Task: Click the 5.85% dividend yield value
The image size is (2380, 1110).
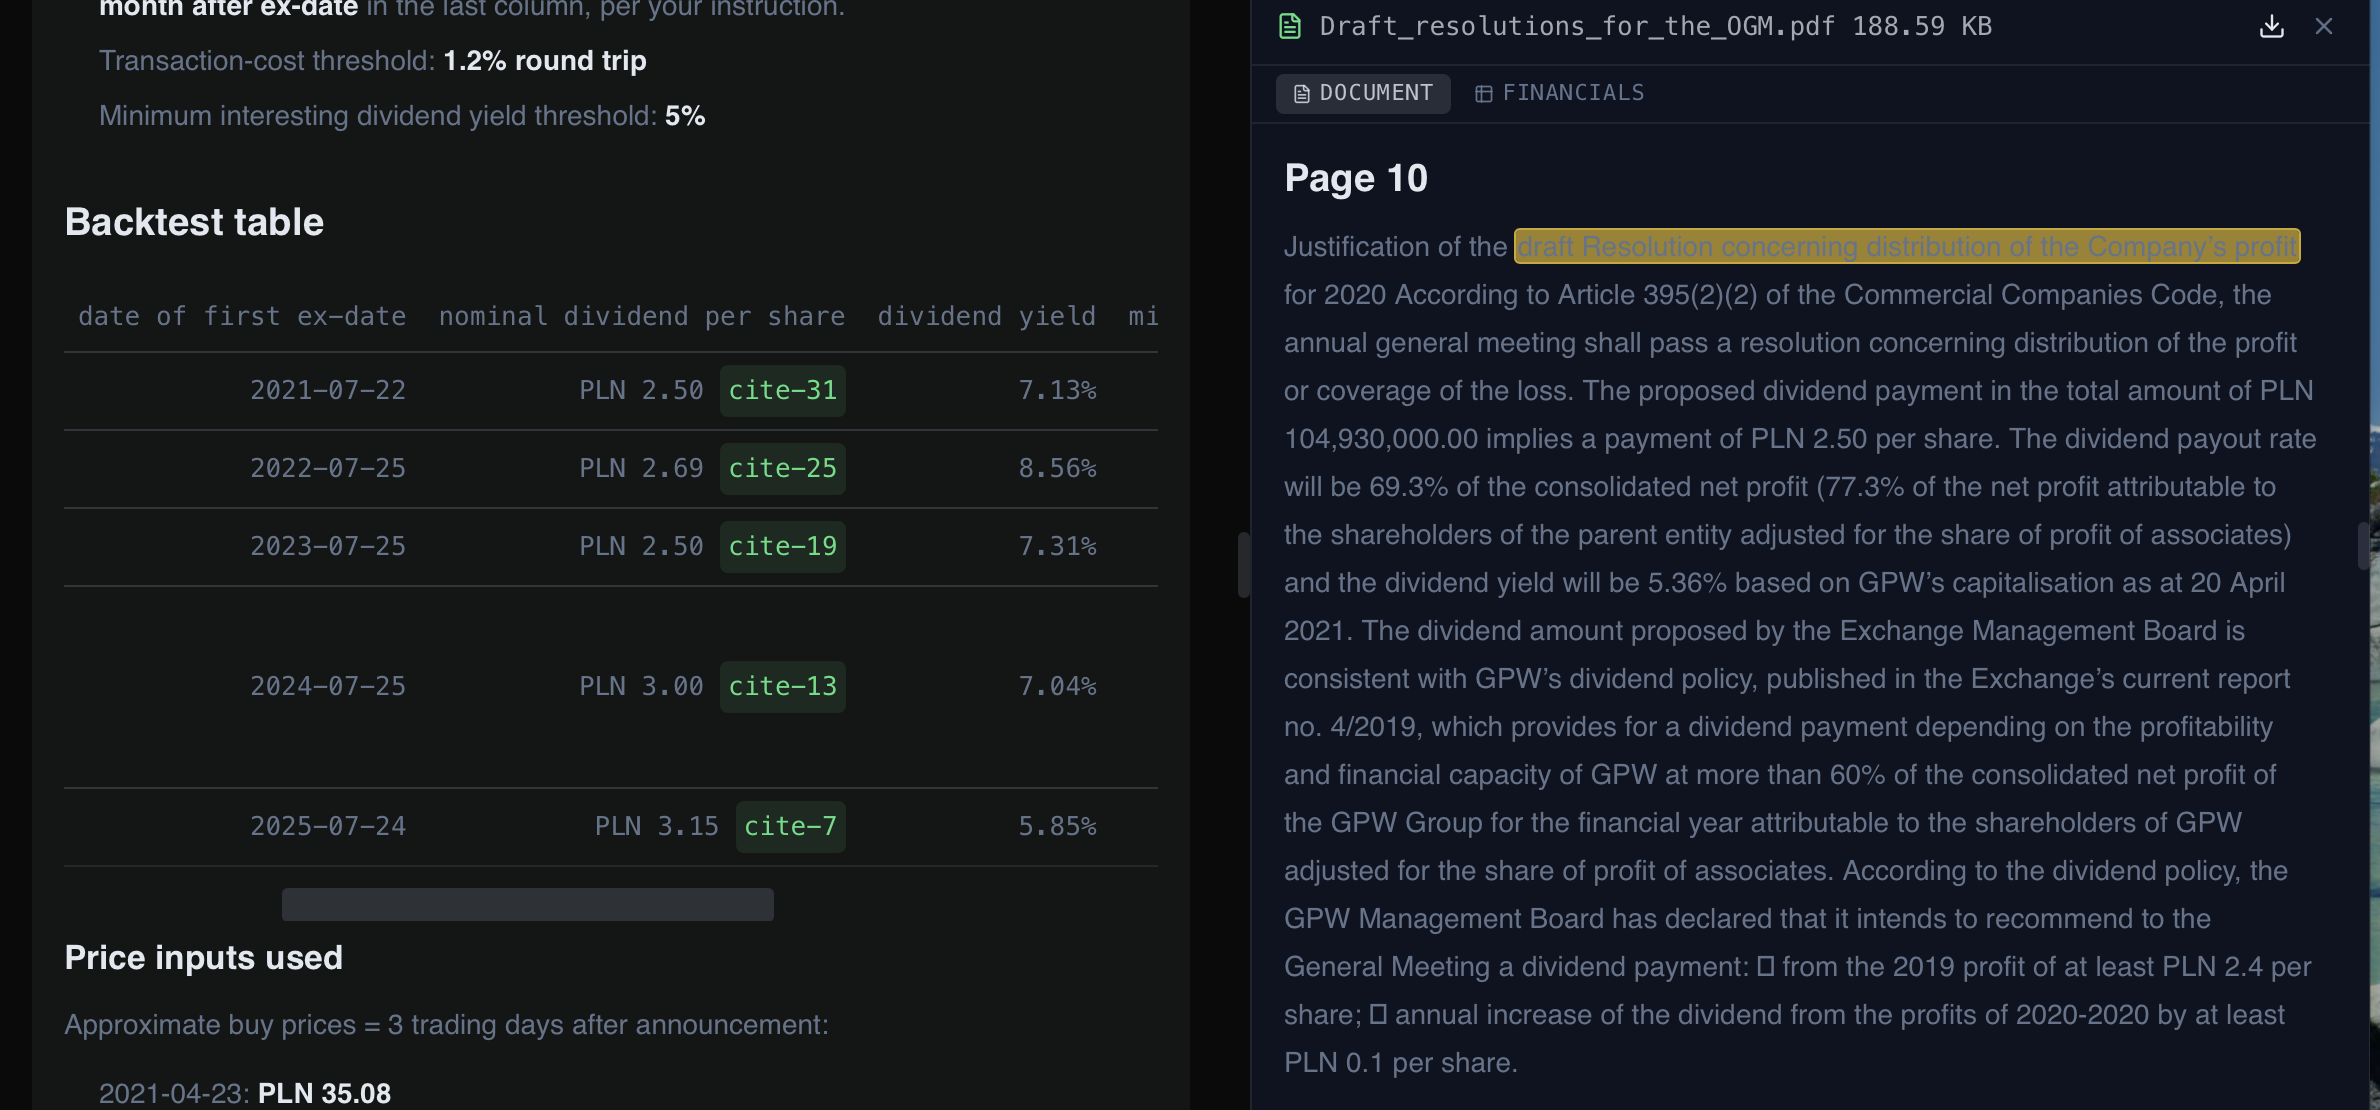Action: point(1057,826)
